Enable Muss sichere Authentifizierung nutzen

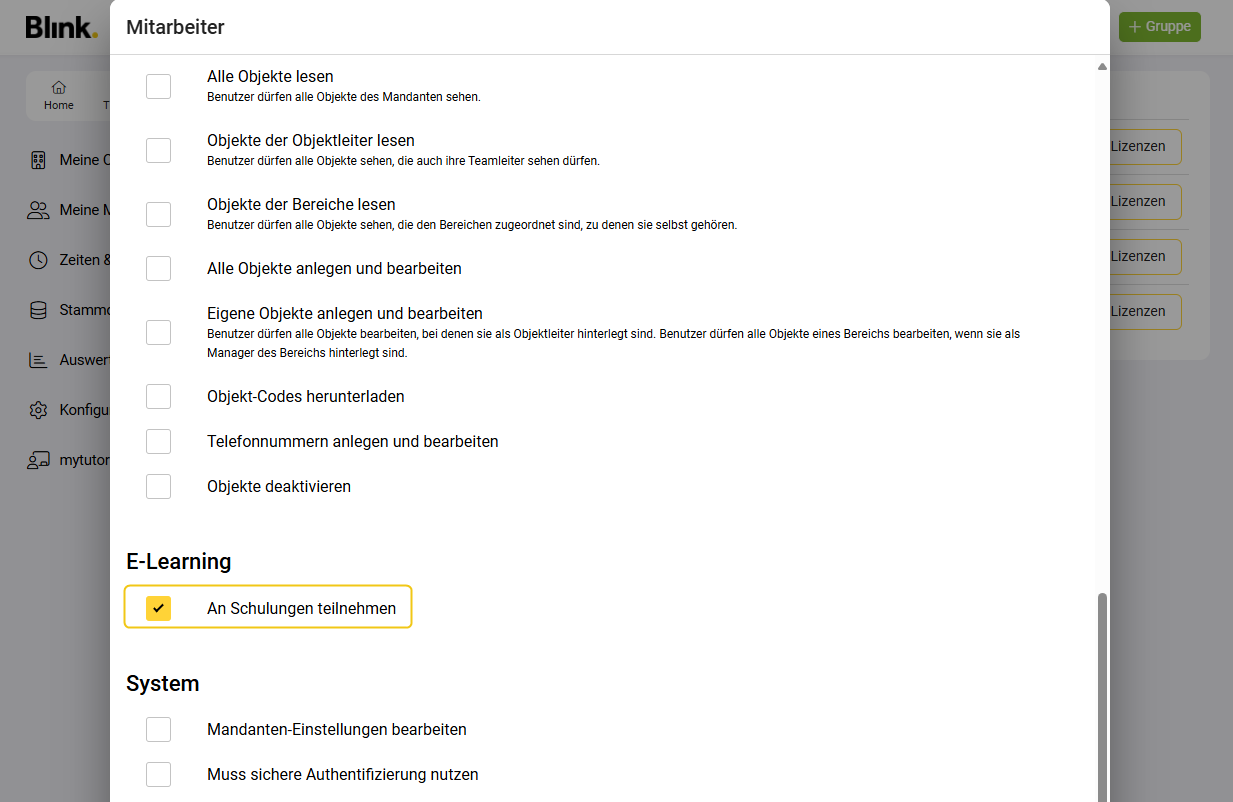tap(158, 774)
